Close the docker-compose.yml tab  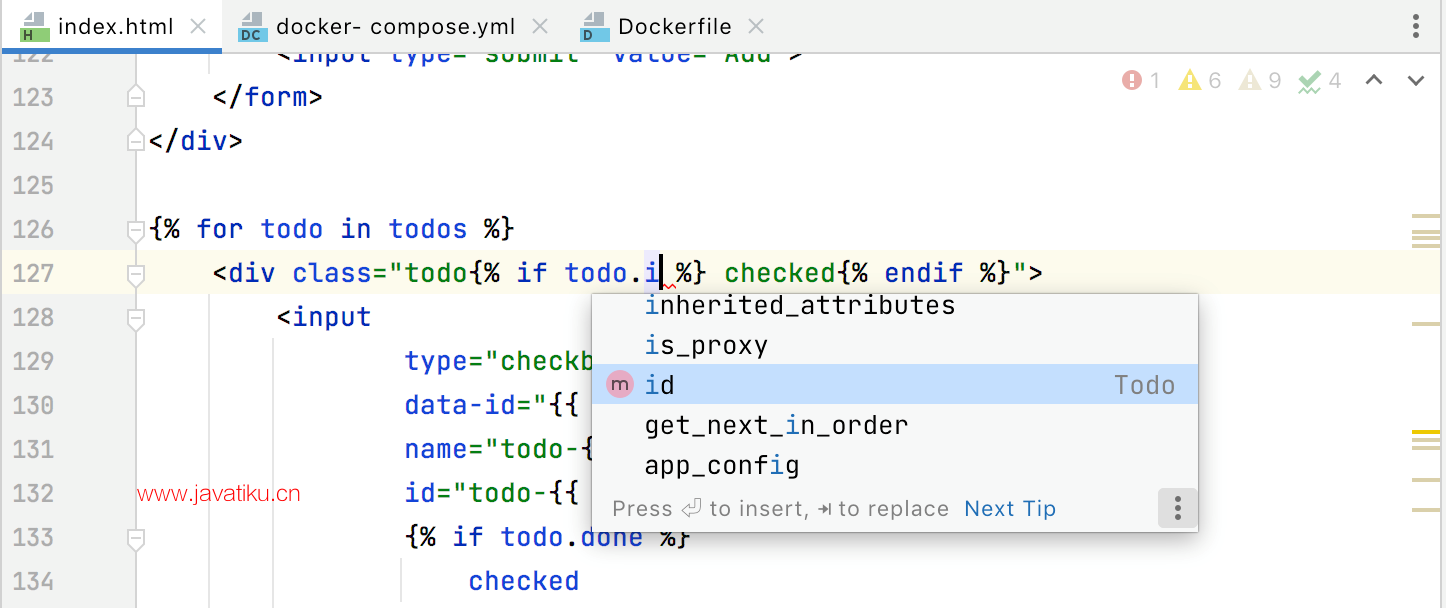click(541, 27)
